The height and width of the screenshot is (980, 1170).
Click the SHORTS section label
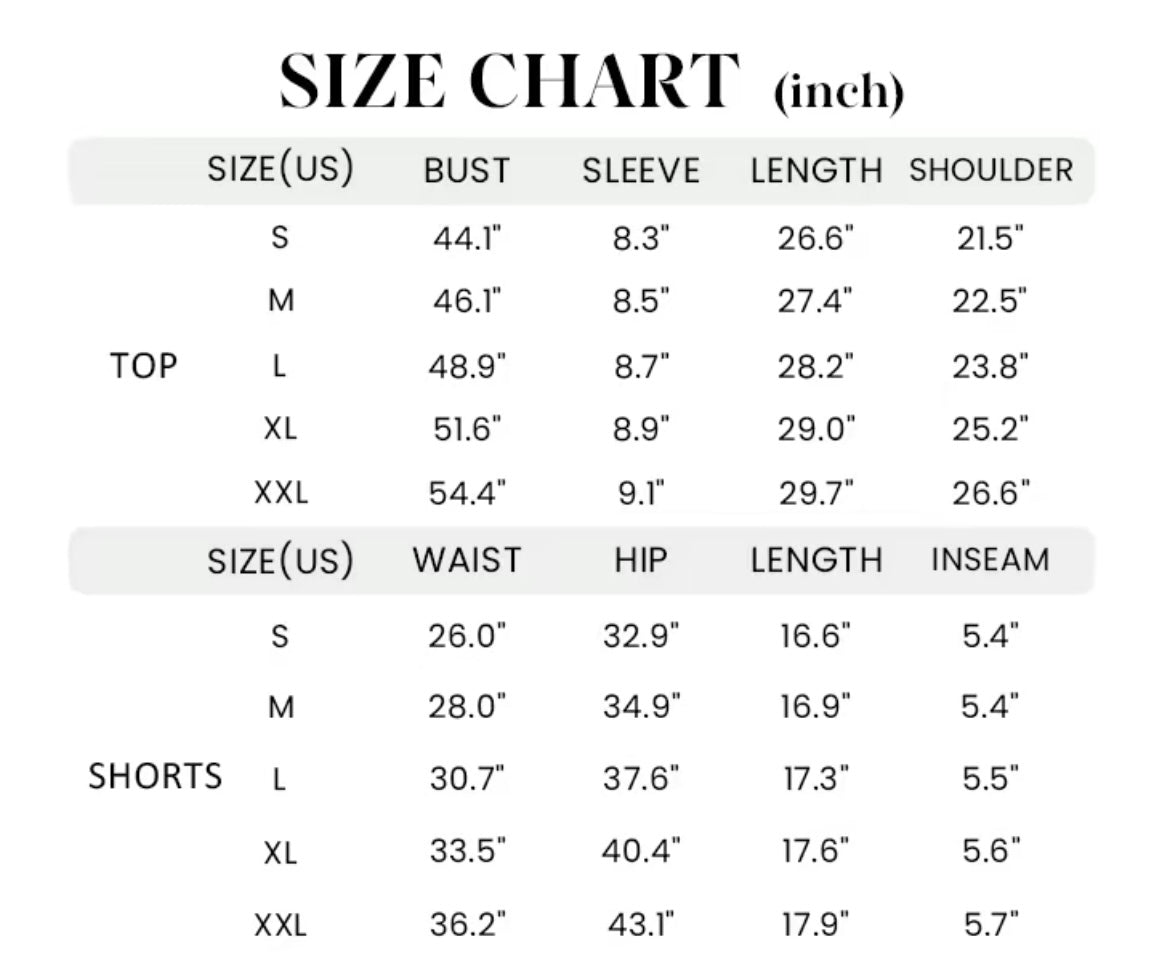pos(155,776)
